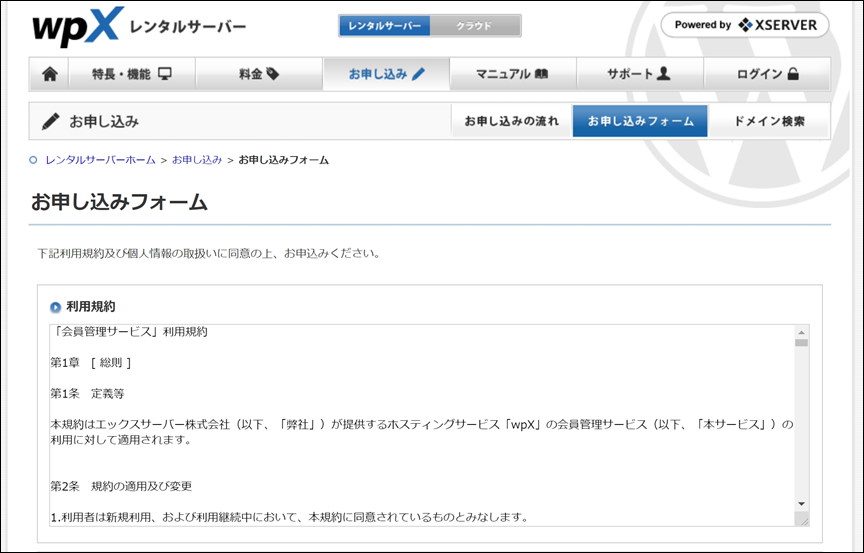Click the 第1章 [ 総則 ] line
This screenshot has height=553, width=864.
(x=91, y=363)
